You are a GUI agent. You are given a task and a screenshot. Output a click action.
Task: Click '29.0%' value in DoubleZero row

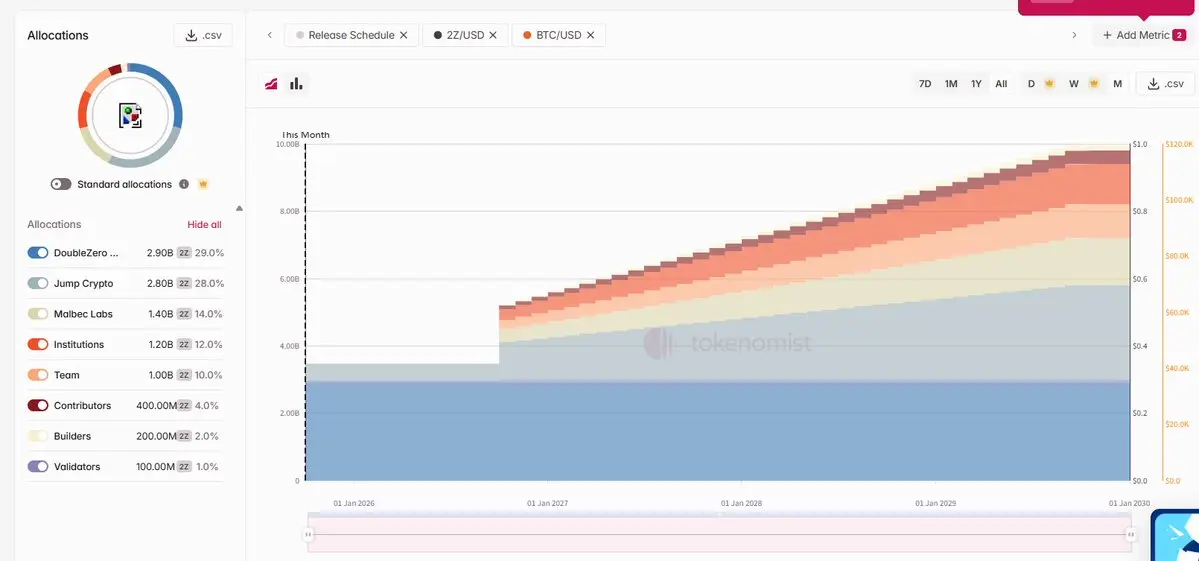click(x=210, y=253)
